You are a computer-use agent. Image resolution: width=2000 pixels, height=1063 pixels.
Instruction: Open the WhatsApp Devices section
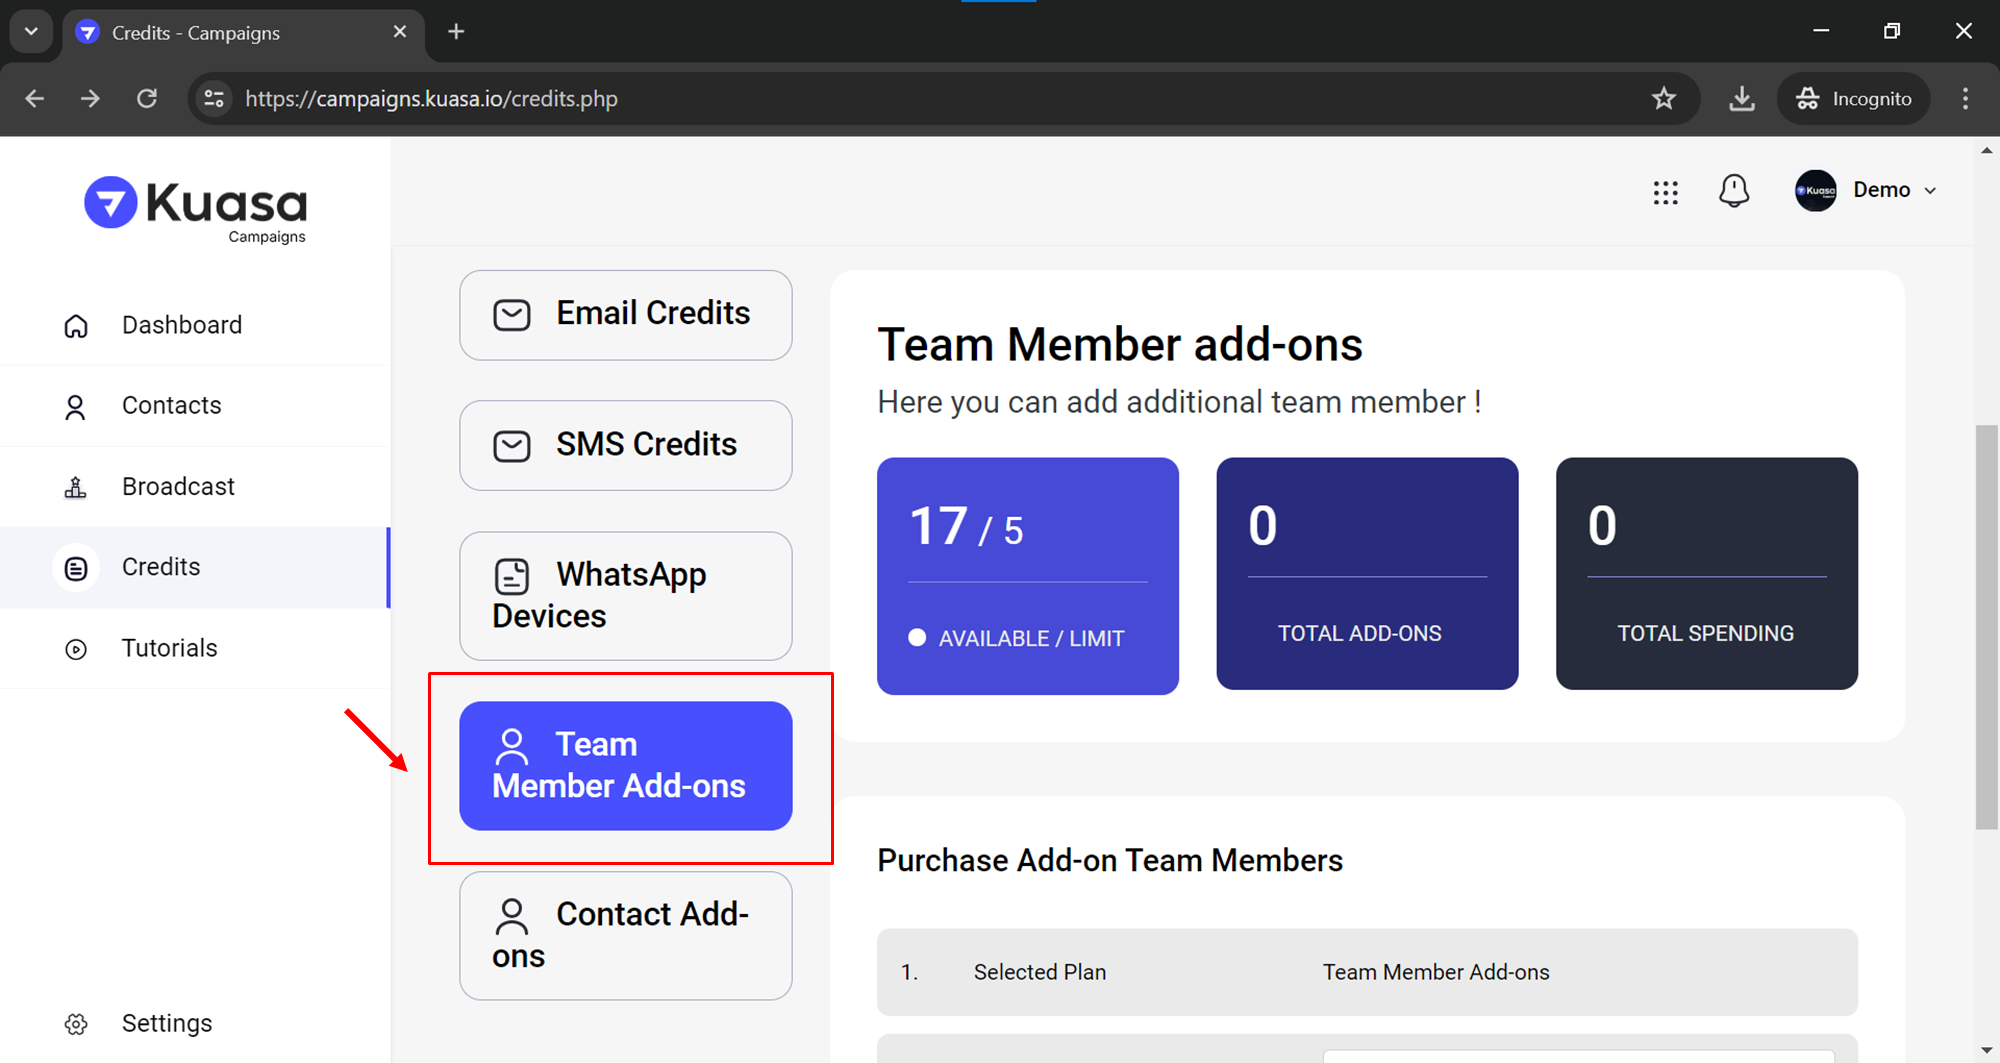pyautogui.click(x=625, y=595)
